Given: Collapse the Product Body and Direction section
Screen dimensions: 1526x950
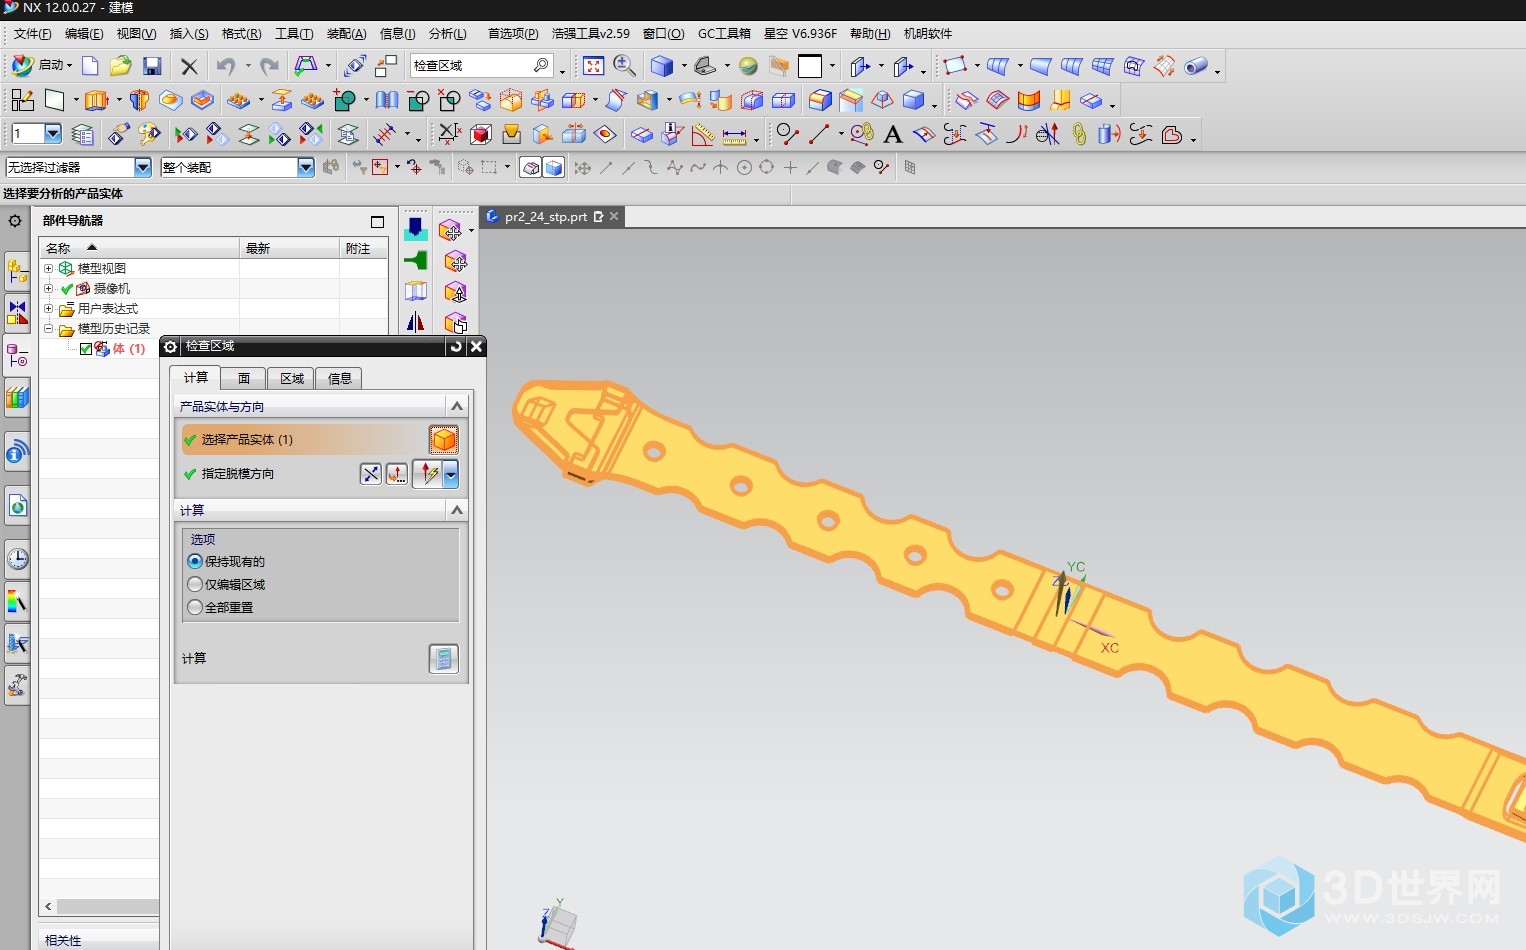Looking at the screenshot, I should click(457, 406).
